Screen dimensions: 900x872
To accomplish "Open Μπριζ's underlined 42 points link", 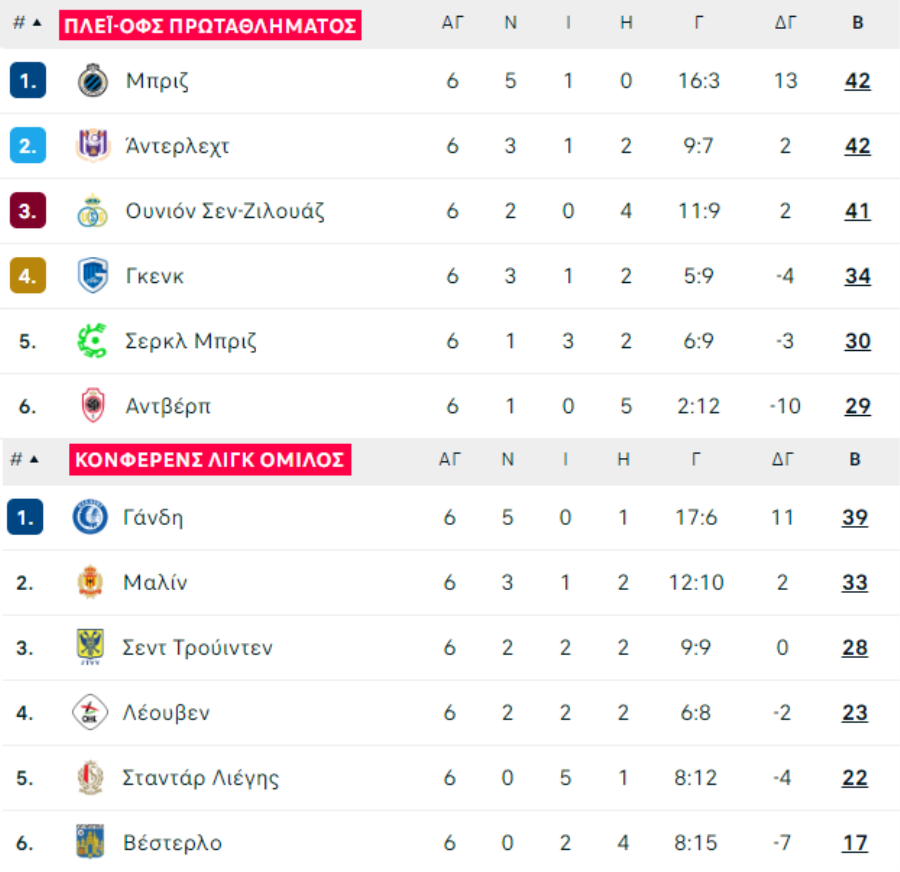I will (858, 81).
